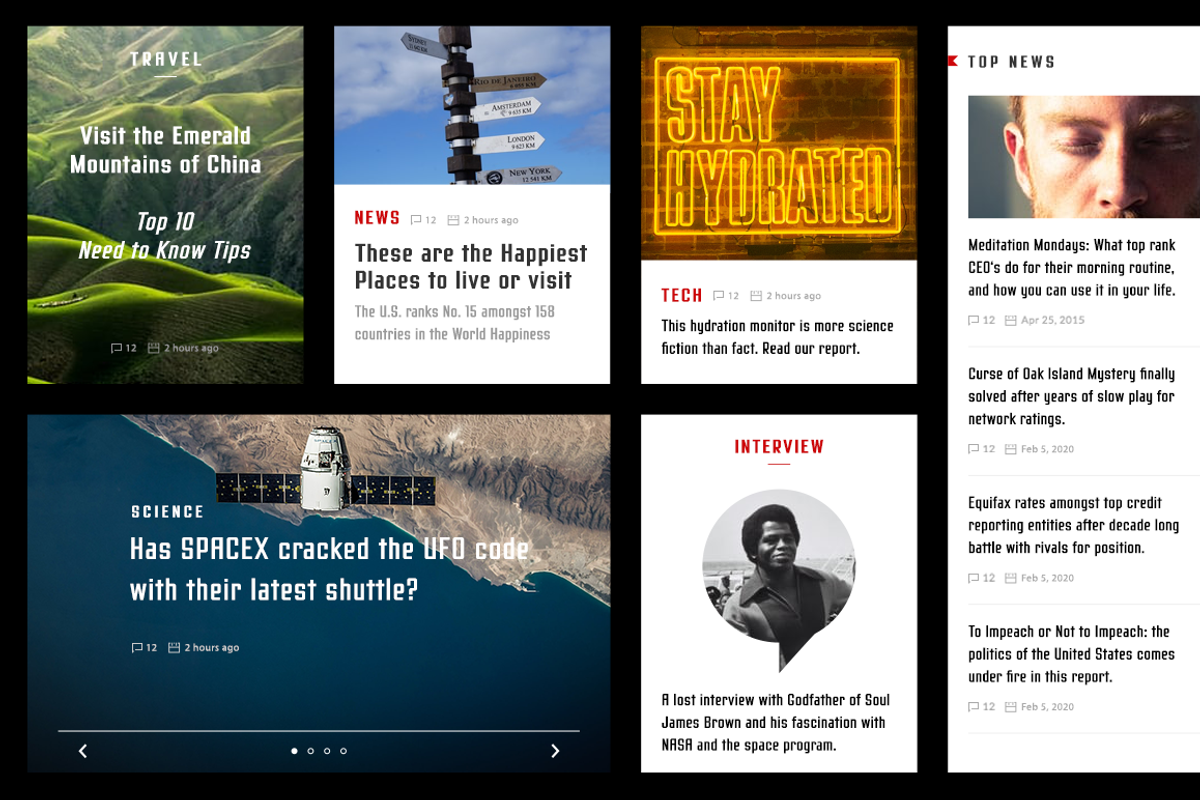Open Equifax rates article headline
Screen dimensions: 1200x800
coord(1073,525)
